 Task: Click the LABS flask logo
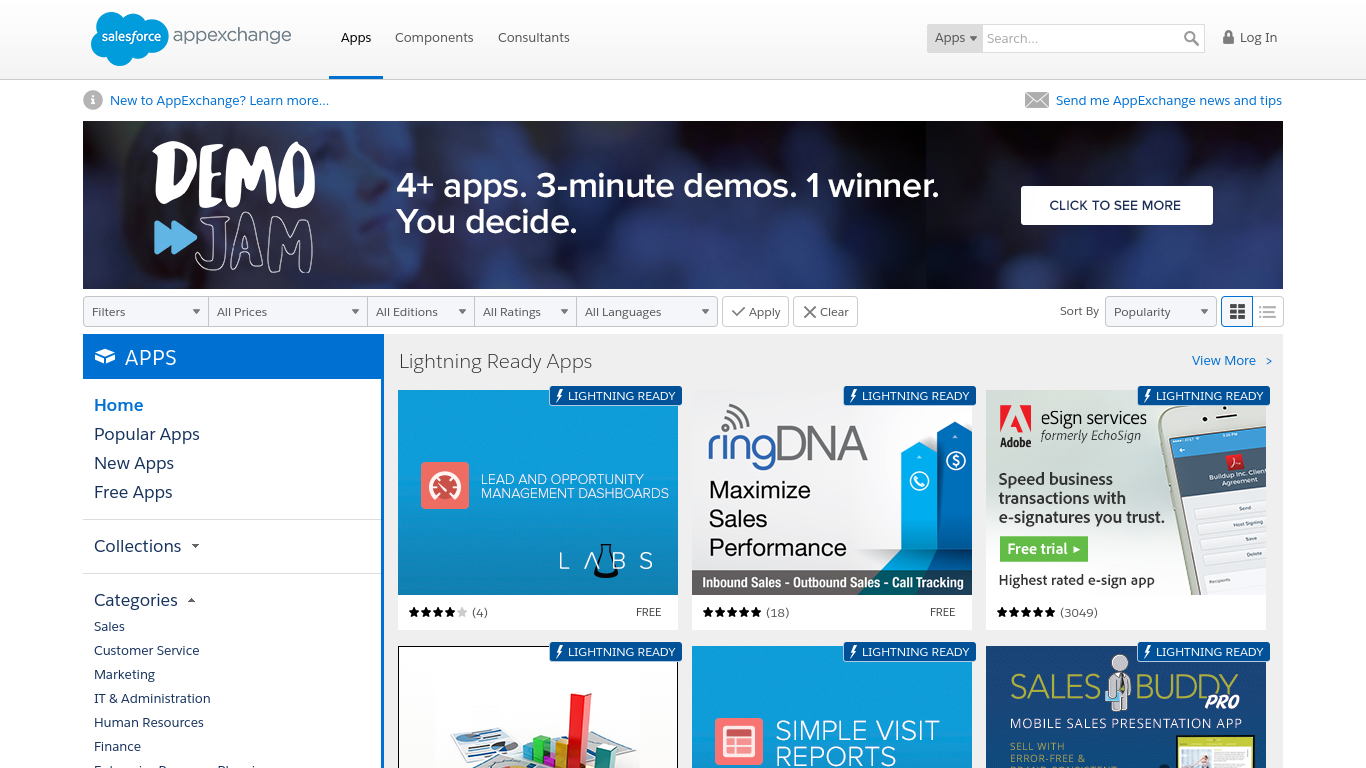[x=606, y=562]
